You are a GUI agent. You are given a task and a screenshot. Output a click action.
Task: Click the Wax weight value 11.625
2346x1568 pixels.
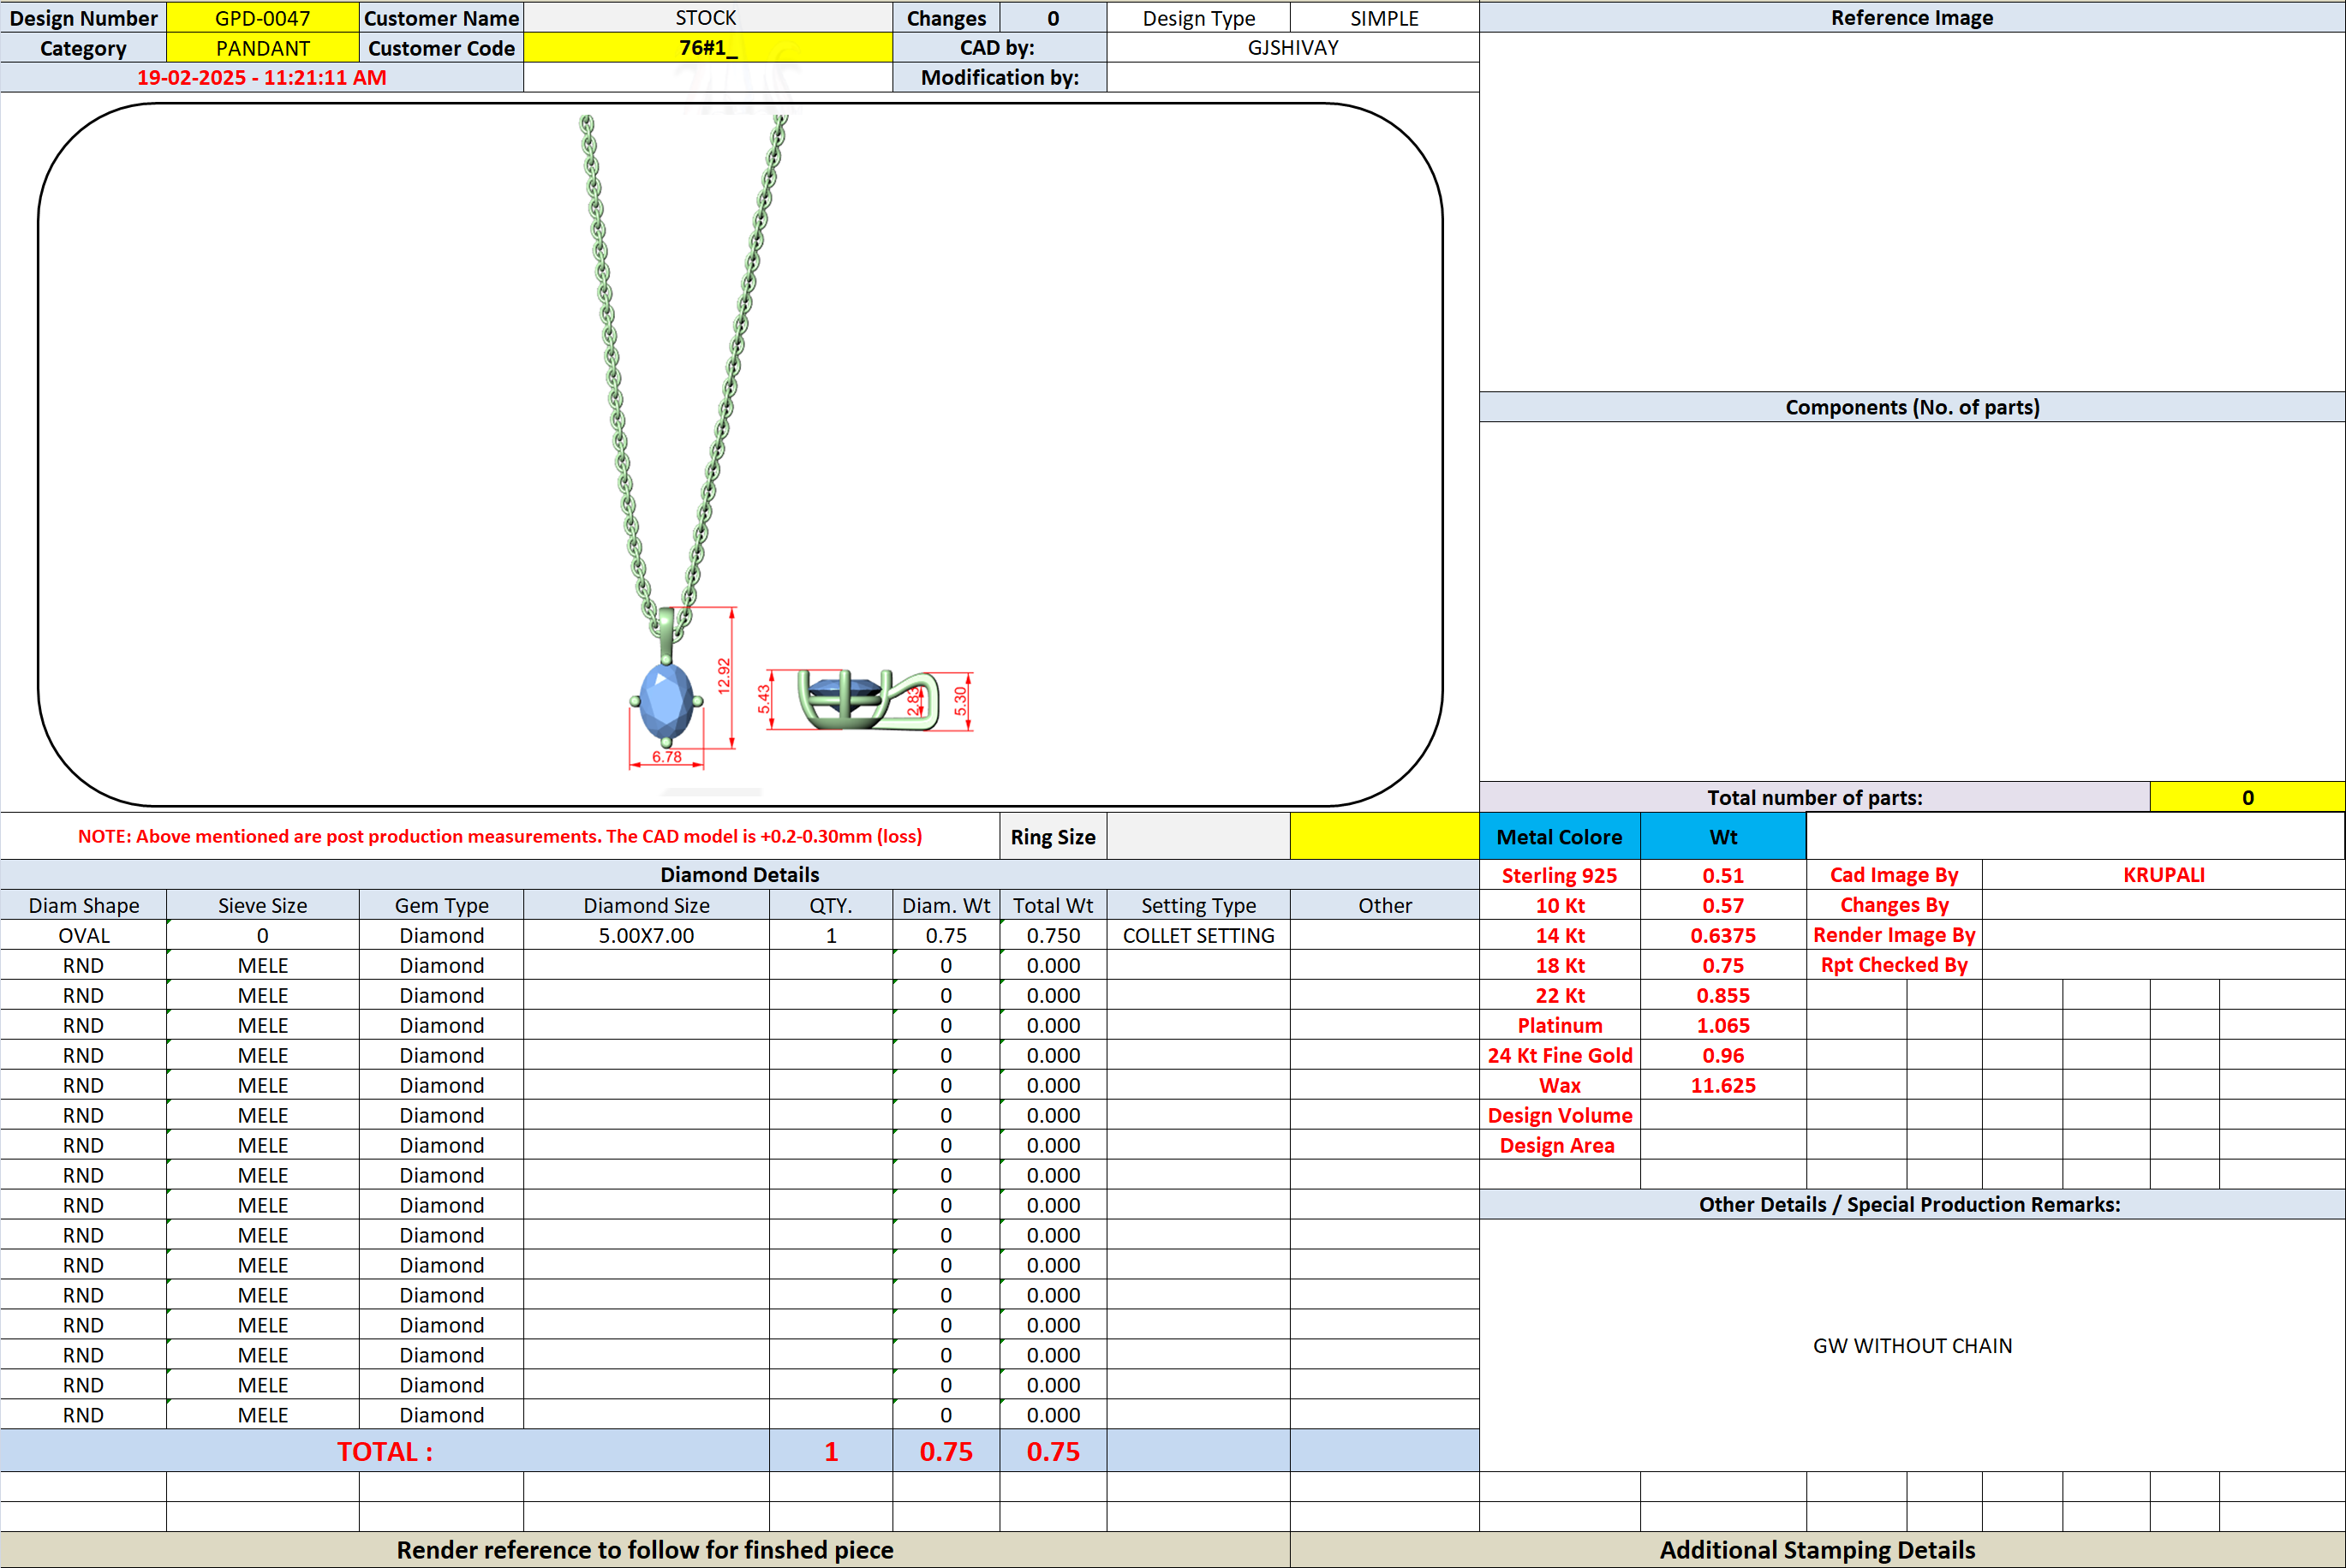tap(1723, 1085)
